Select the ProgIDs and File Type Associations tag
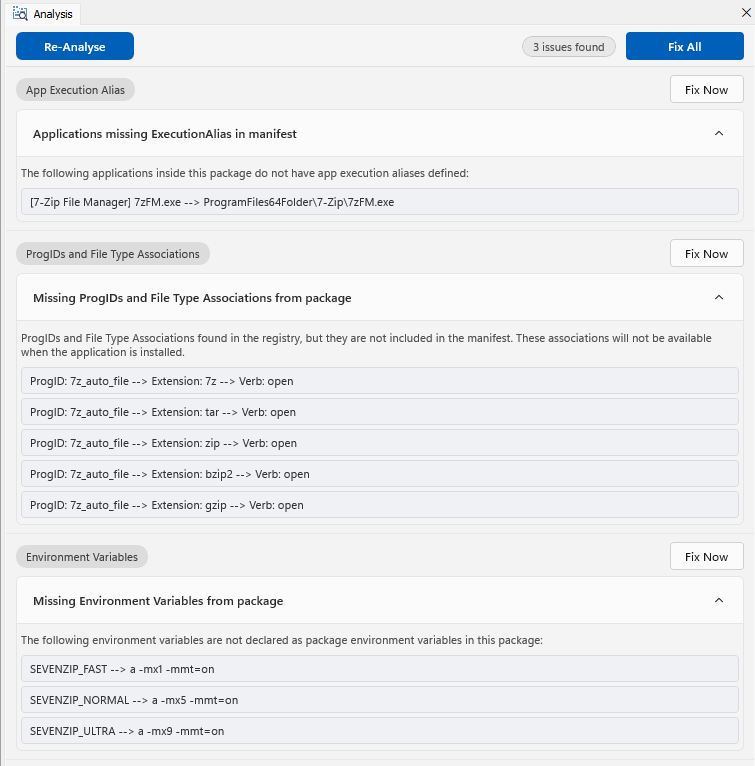The height and width of the screenshot is (766, 755). [113, 254]
